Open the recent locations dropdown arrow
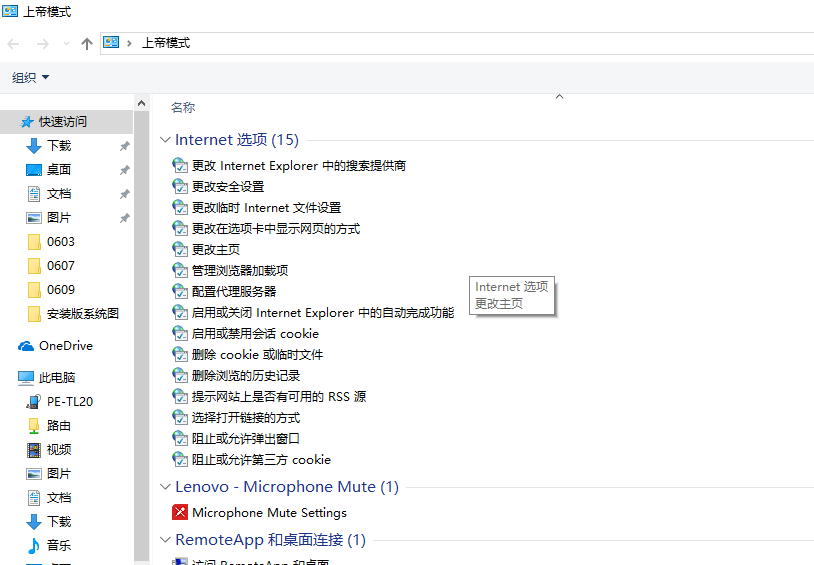 66,44
